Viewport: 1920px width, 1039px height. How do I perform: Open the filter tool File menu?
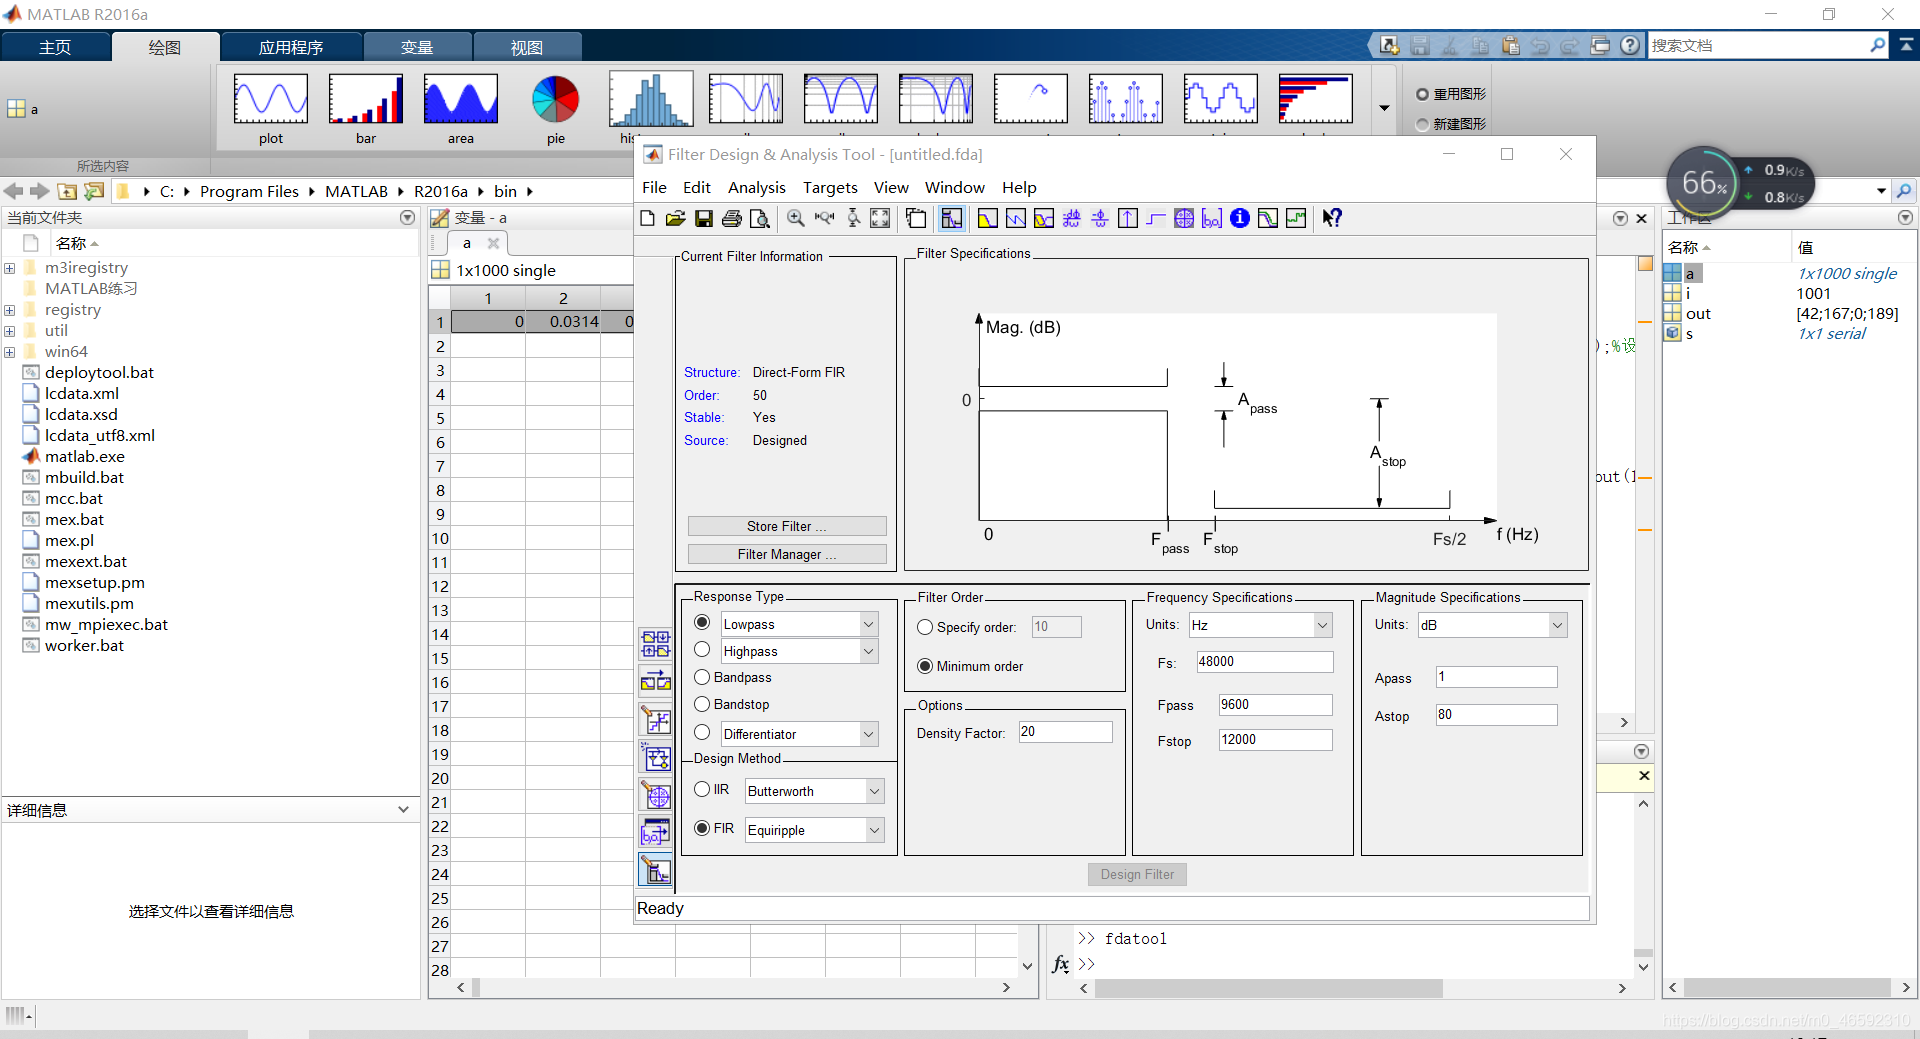[654, 187]
